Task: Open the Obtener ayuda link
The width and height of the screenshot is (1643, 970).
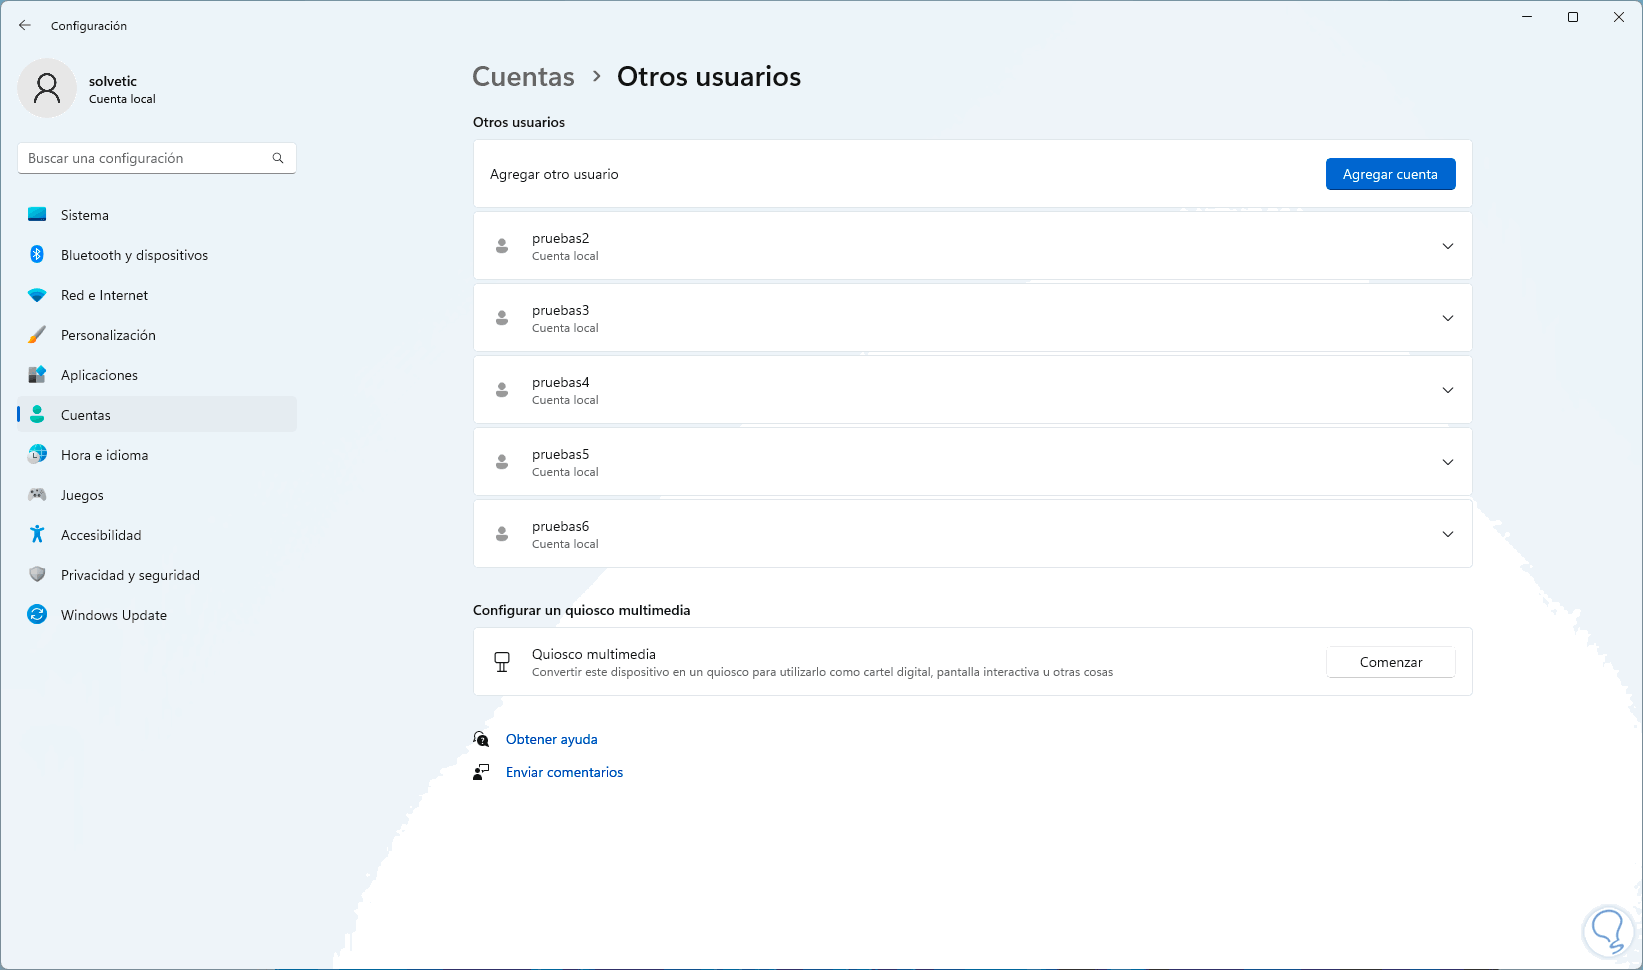Action: [x=551, y=738]
